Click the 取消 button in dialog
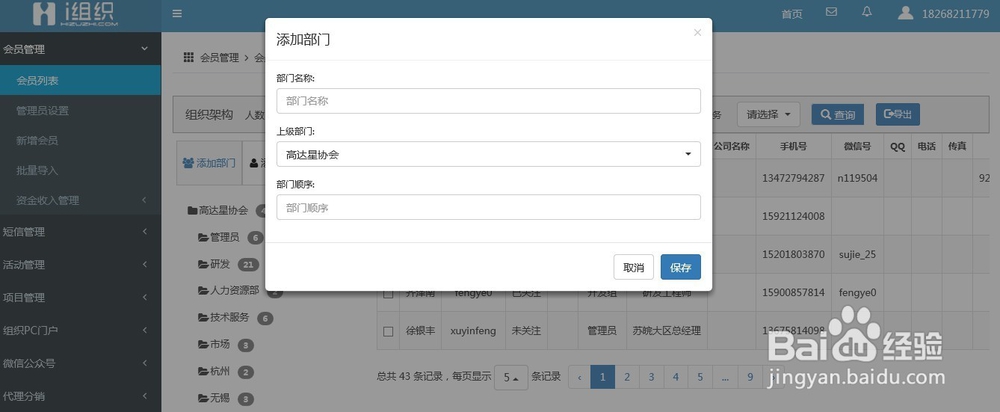Screen dimensions: 1000x412 [x=633, y=267]
